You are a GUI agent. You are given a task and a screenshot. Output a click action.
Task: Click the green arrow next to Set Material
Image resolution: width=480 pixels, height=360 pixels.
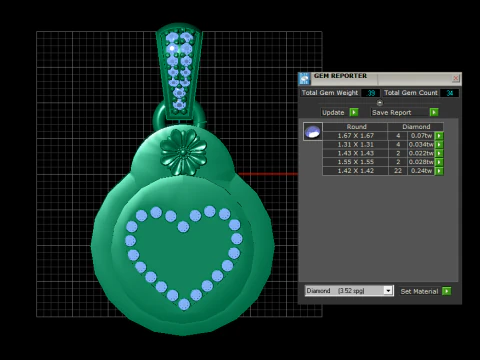tap(447, 291)
